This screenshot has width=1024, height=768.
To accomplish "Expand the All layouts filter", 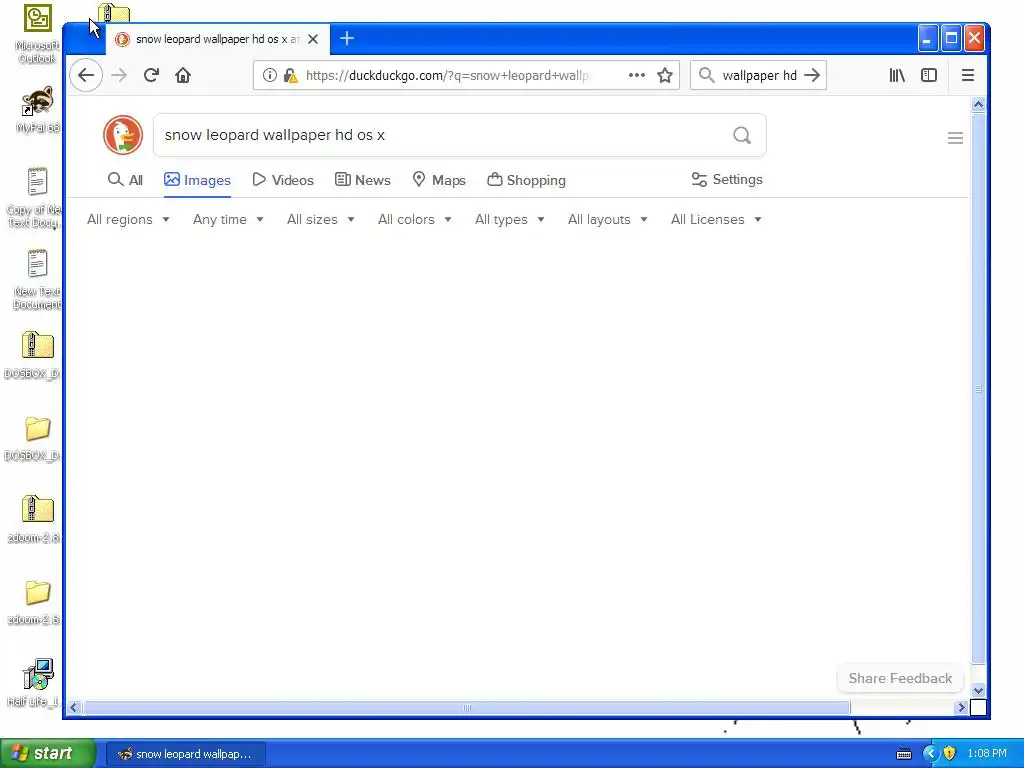I will pyautogui.click(x=607, y=219).
